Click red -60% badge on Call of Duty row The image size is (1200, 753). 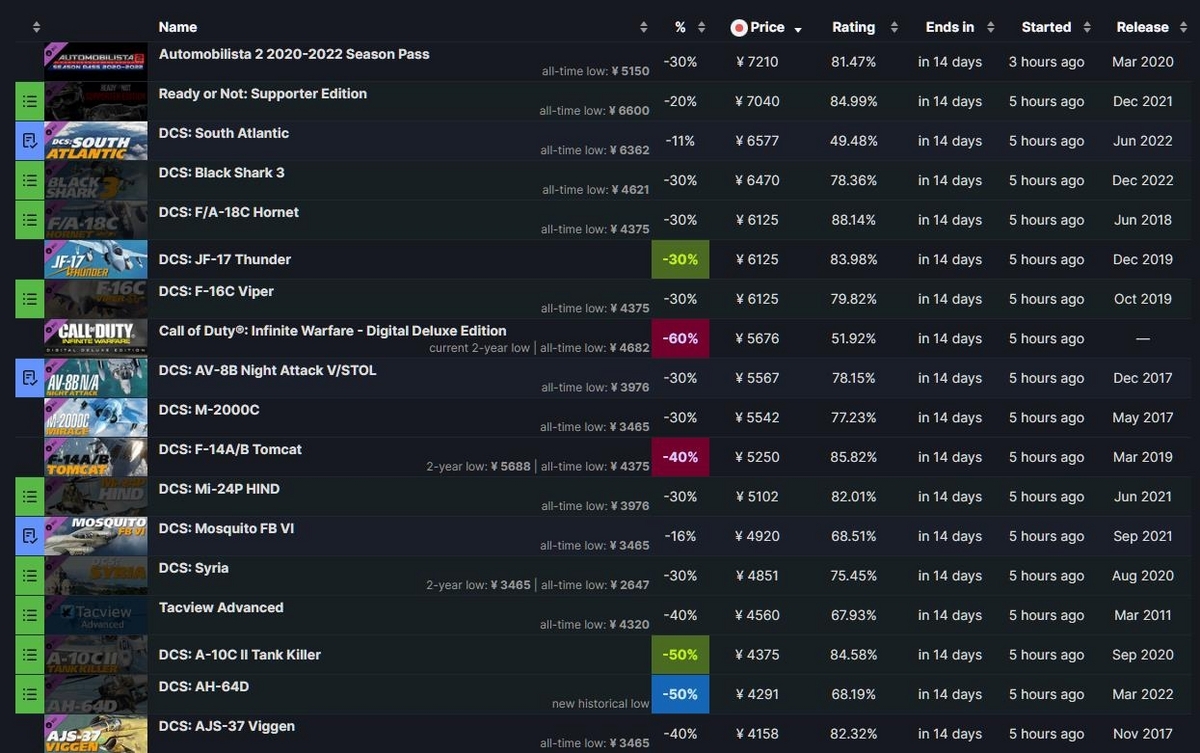(681, 338)
